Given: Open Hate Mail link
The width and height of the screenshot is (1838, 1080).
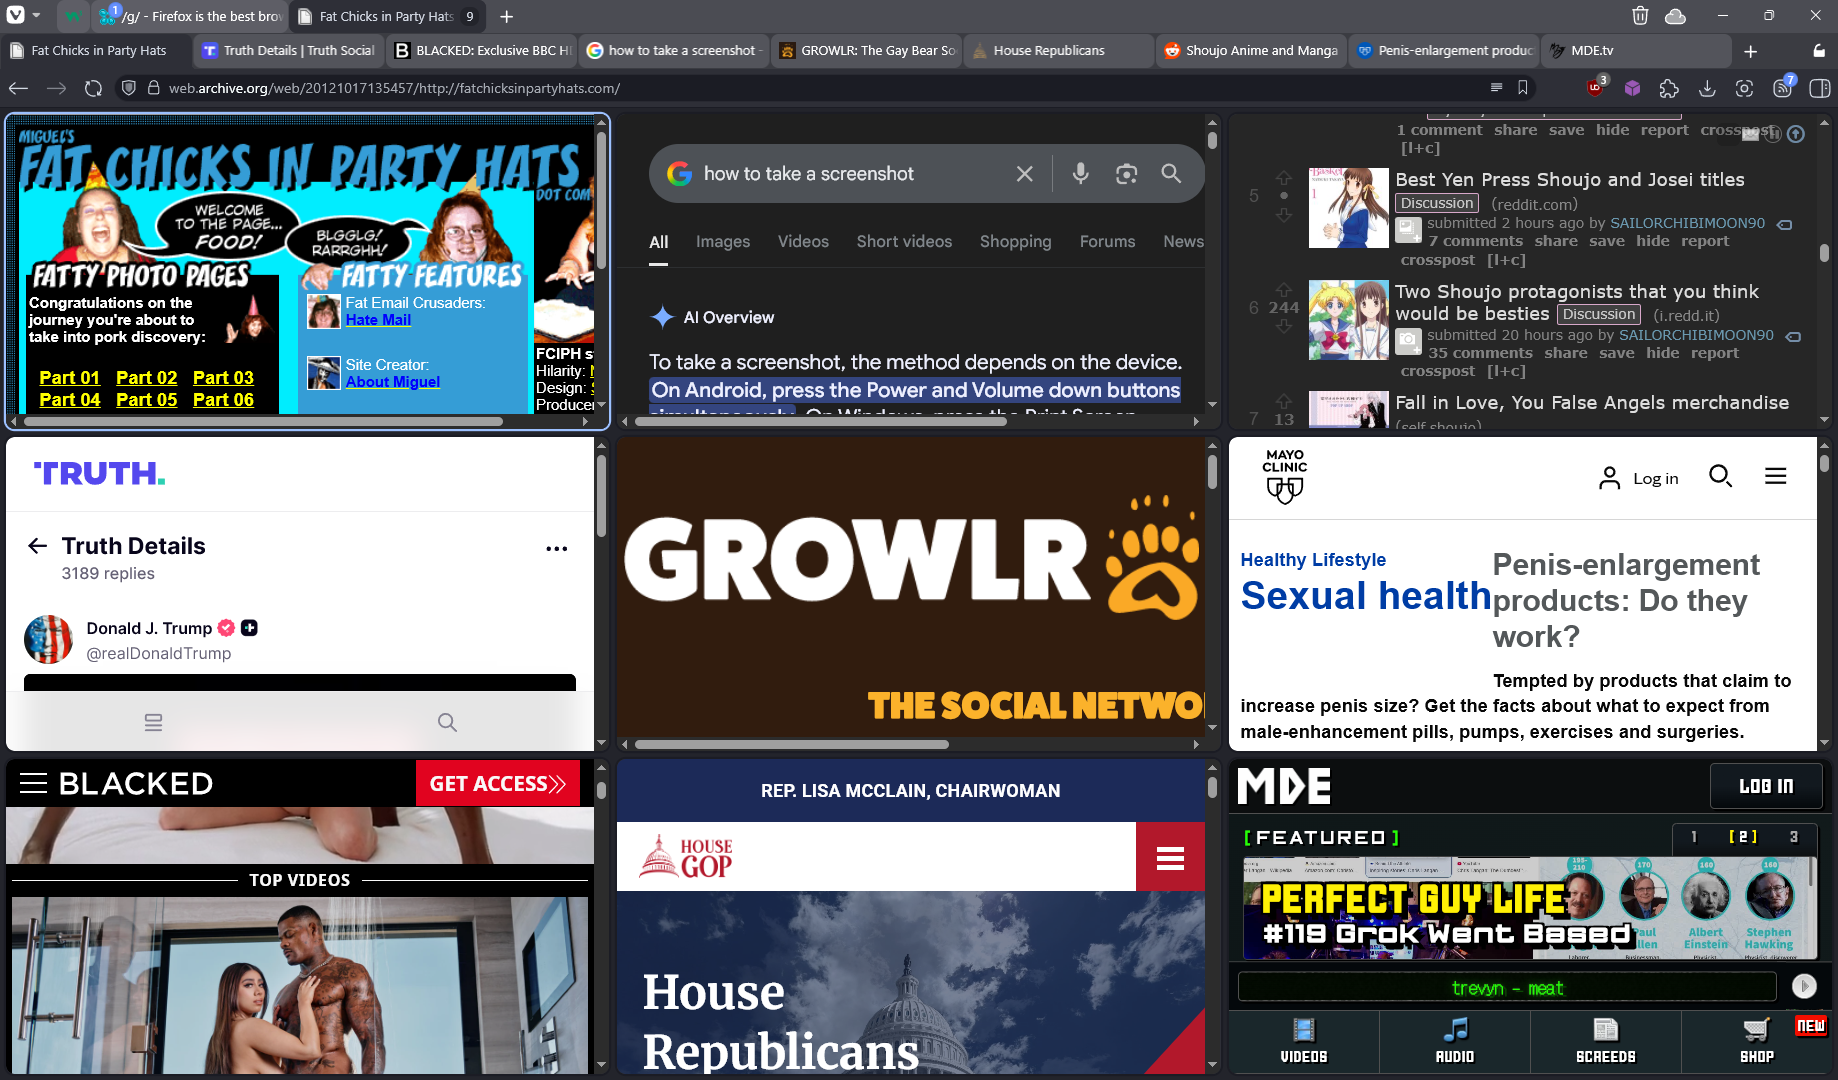Looking at the screenshot, I should (378, 320).
